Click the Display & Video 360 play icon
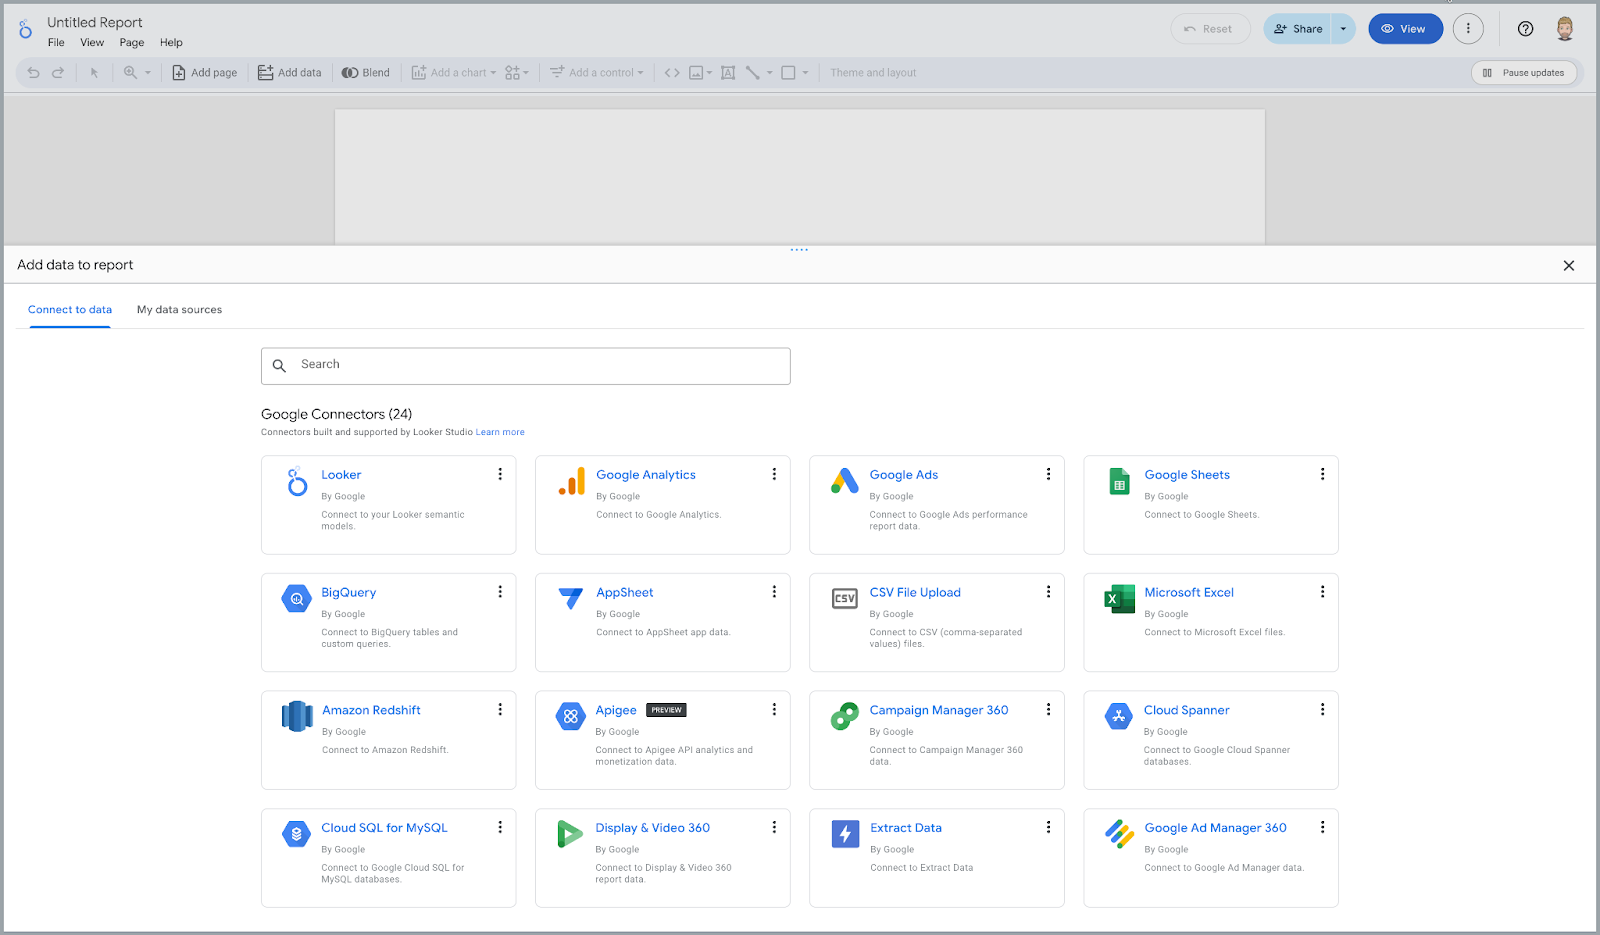This screenshot has width=1600, height=935. click(x=570, y=833)
